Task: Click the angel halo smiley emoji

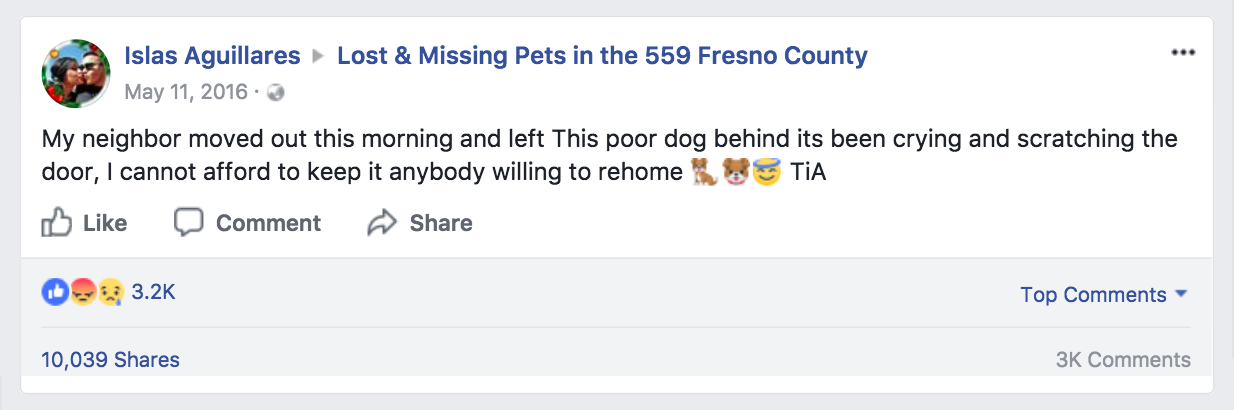Action: tap(765, 172)
